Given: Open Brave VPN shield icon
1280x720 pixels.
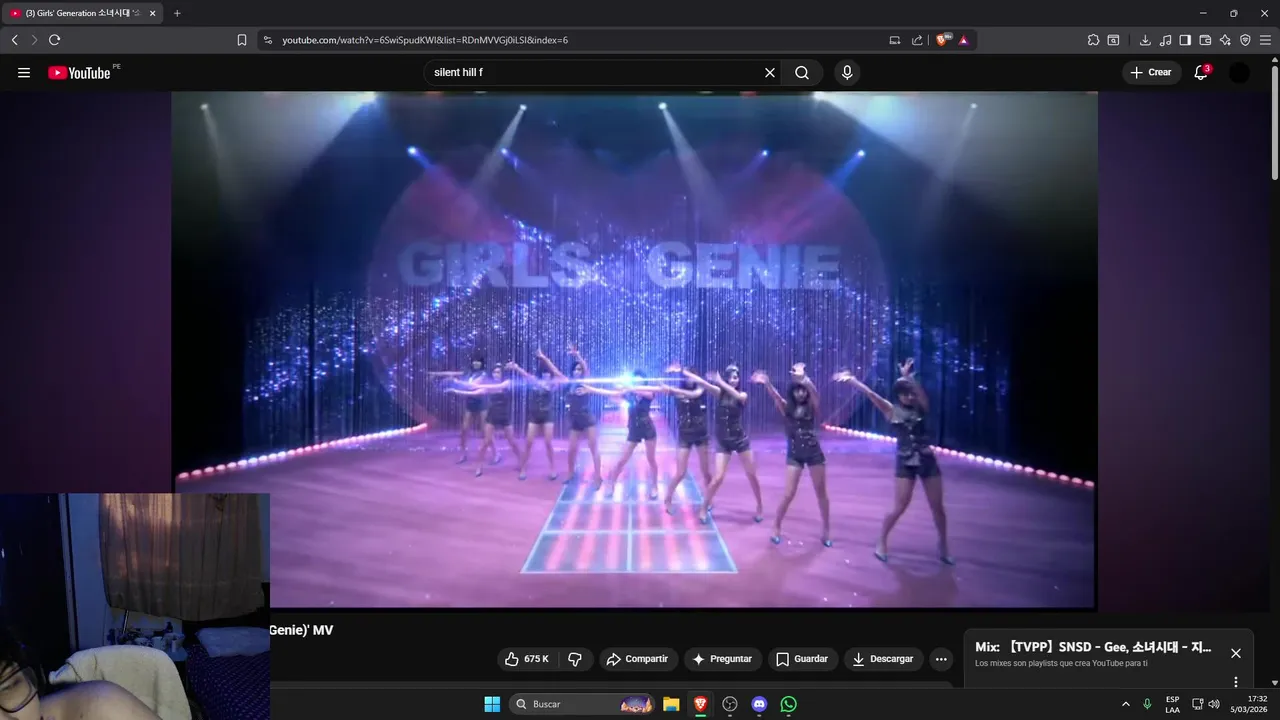Looking at the screenshot, I should click(x=1245, y=40).
